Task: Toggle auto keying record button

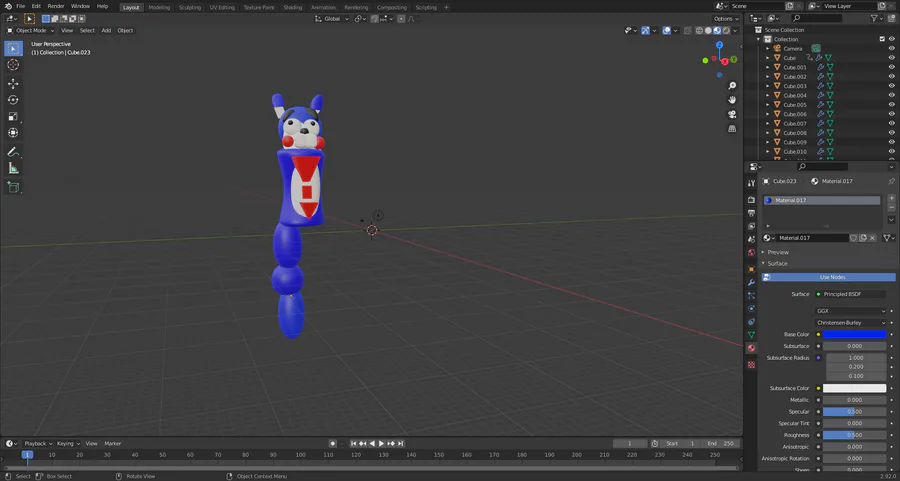Action: 332,444
